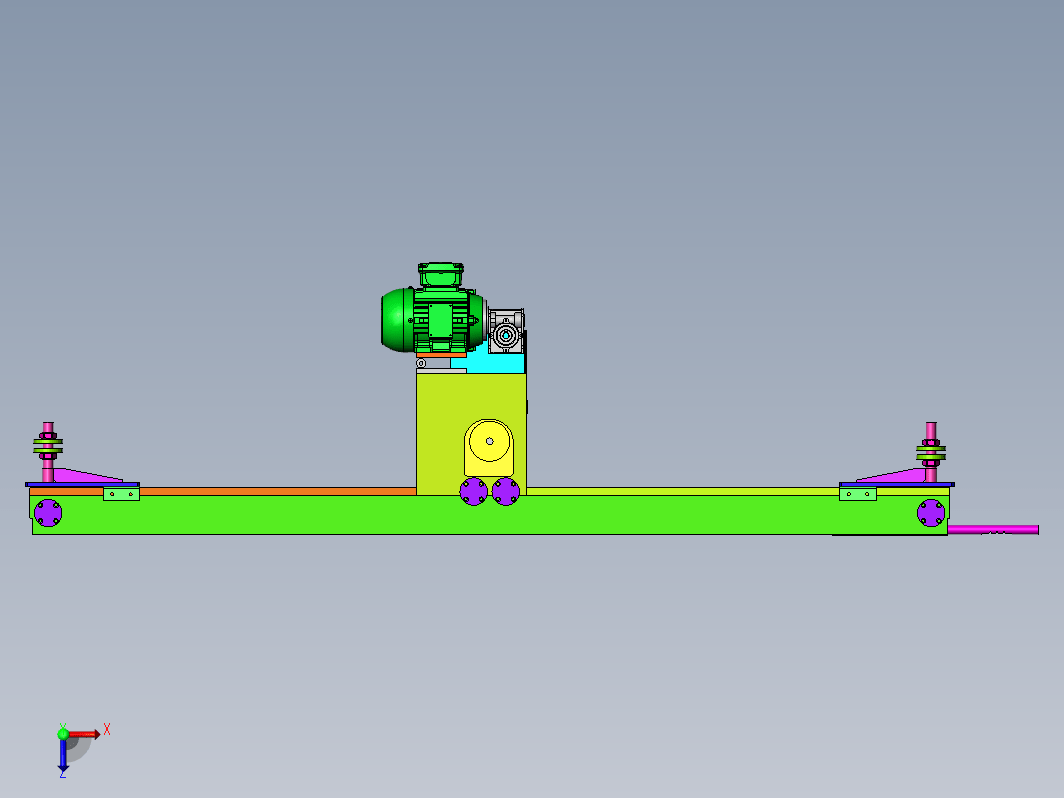Click purple flange at beam's left end

tap(48, 512)
